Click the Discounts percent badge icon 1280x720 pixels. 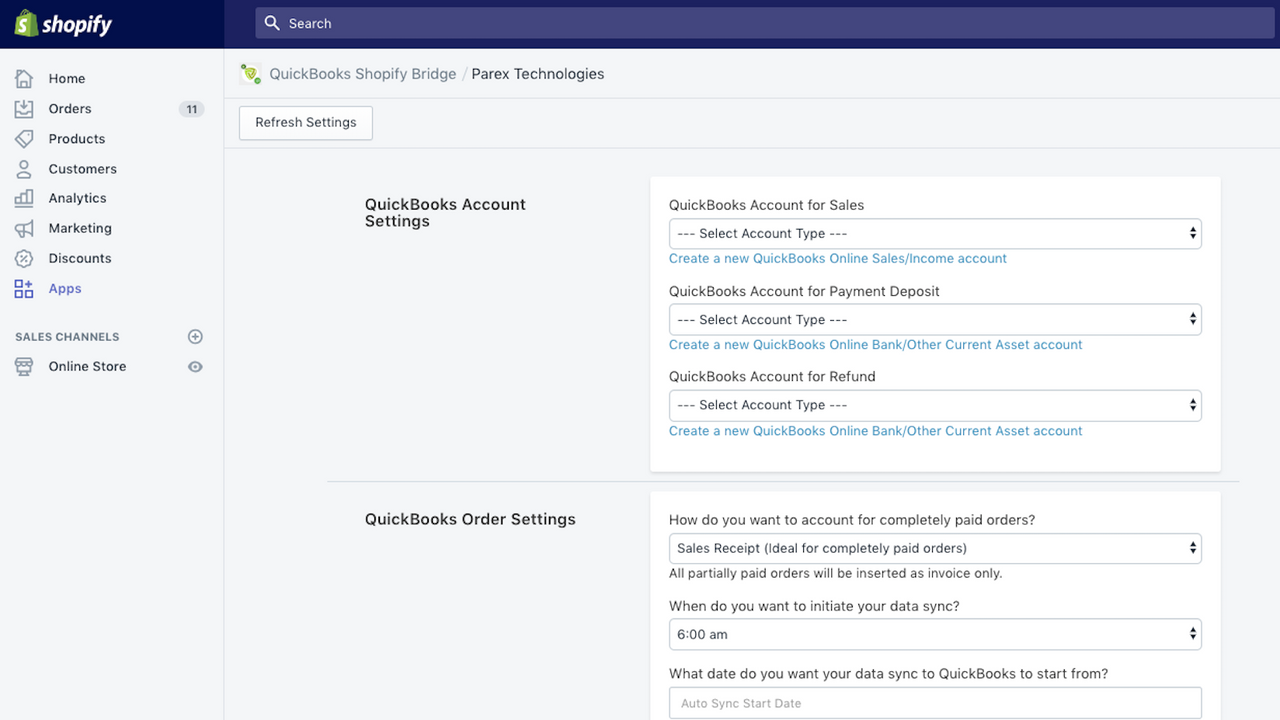[x=24, y=258]
